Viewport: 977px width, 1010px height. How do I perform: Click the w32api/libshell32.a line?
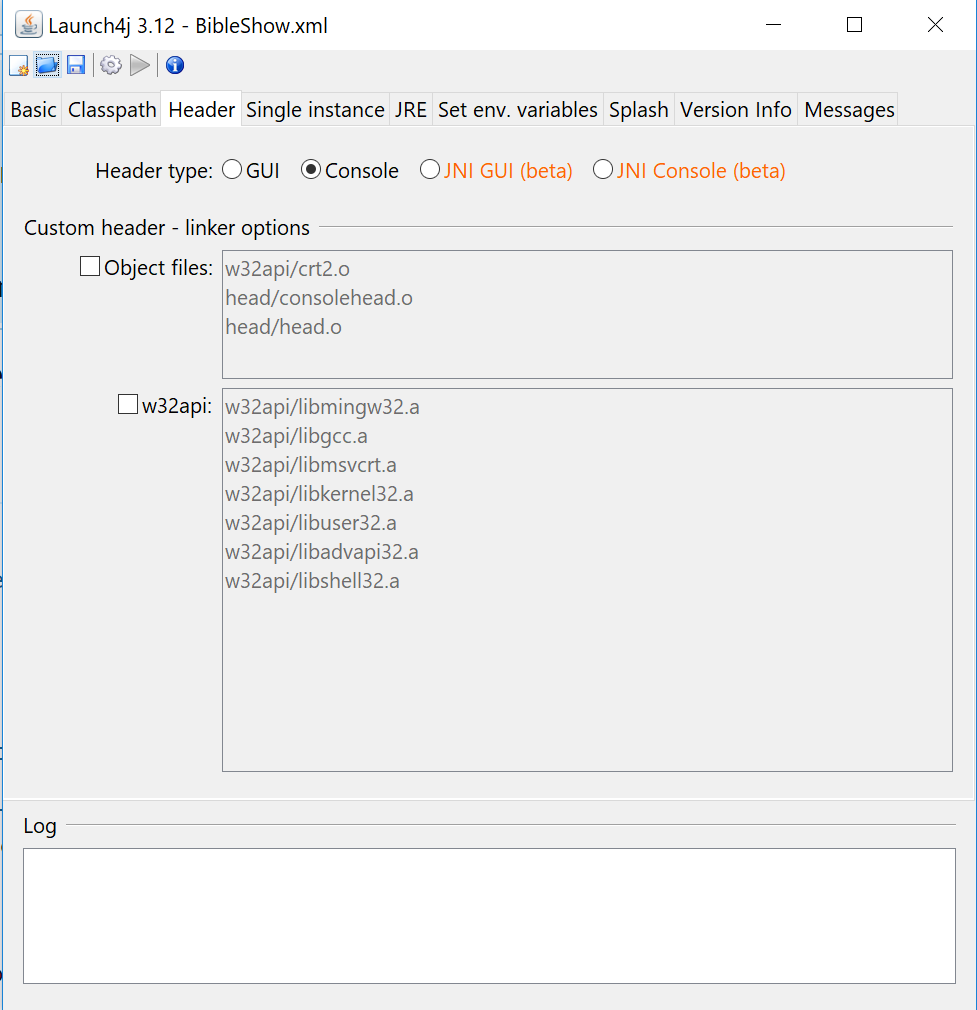312,581
